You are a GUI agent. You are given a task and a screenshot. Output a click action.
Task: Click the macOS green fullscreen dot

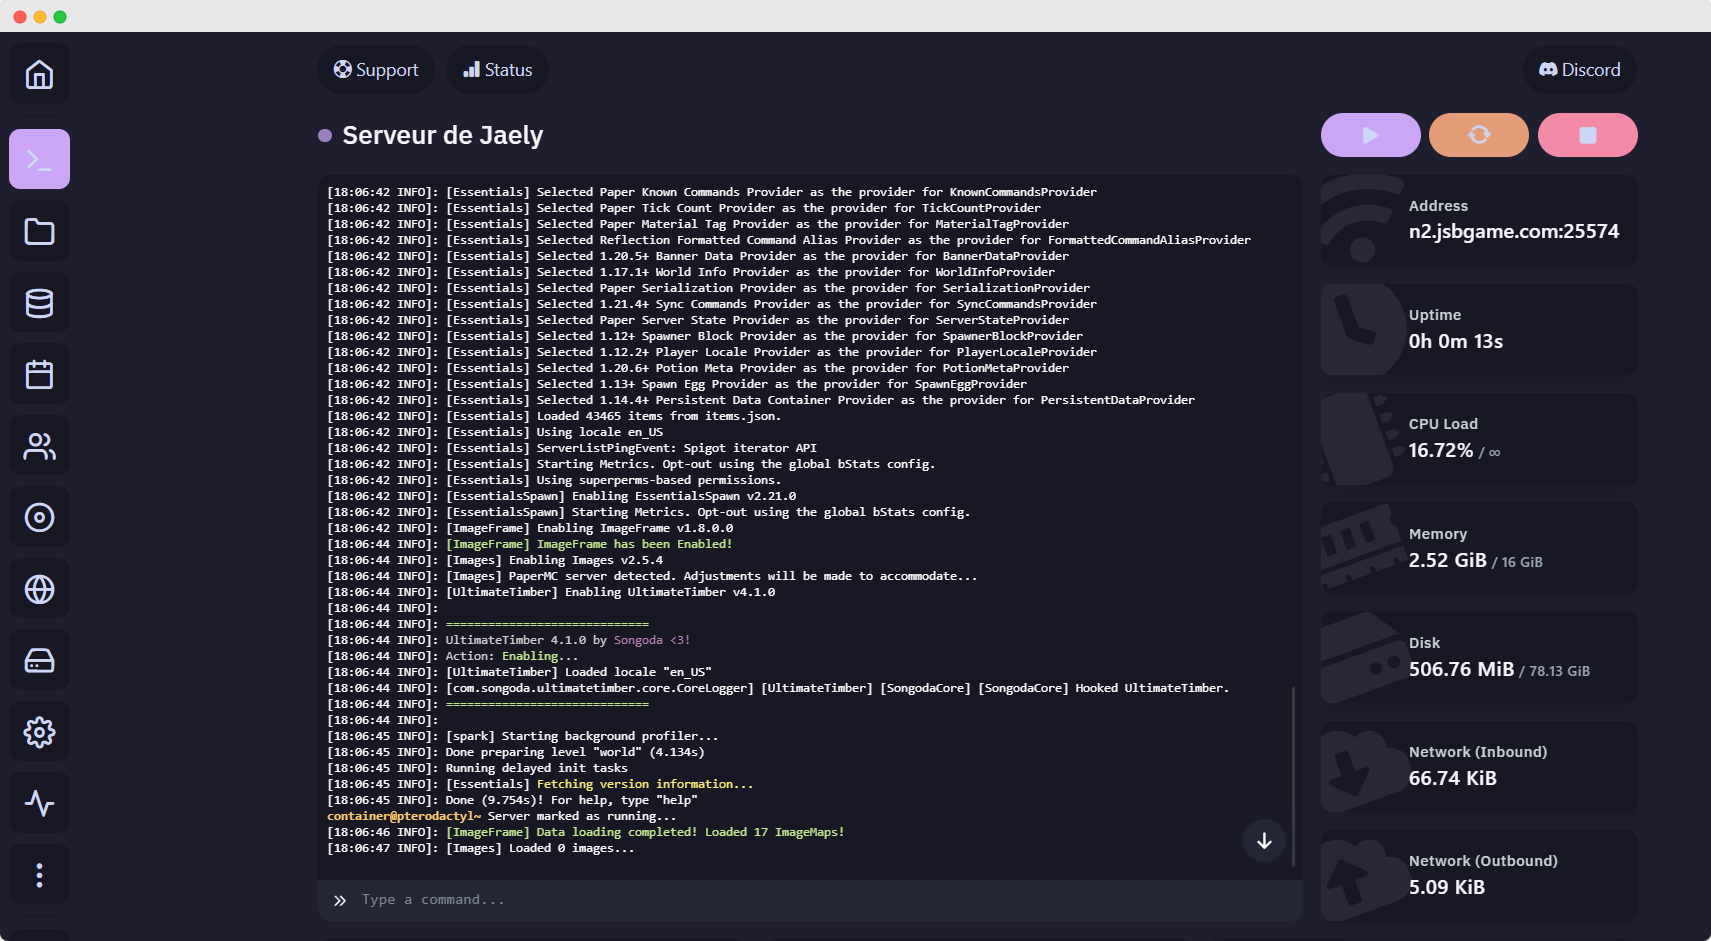point(60,17)
